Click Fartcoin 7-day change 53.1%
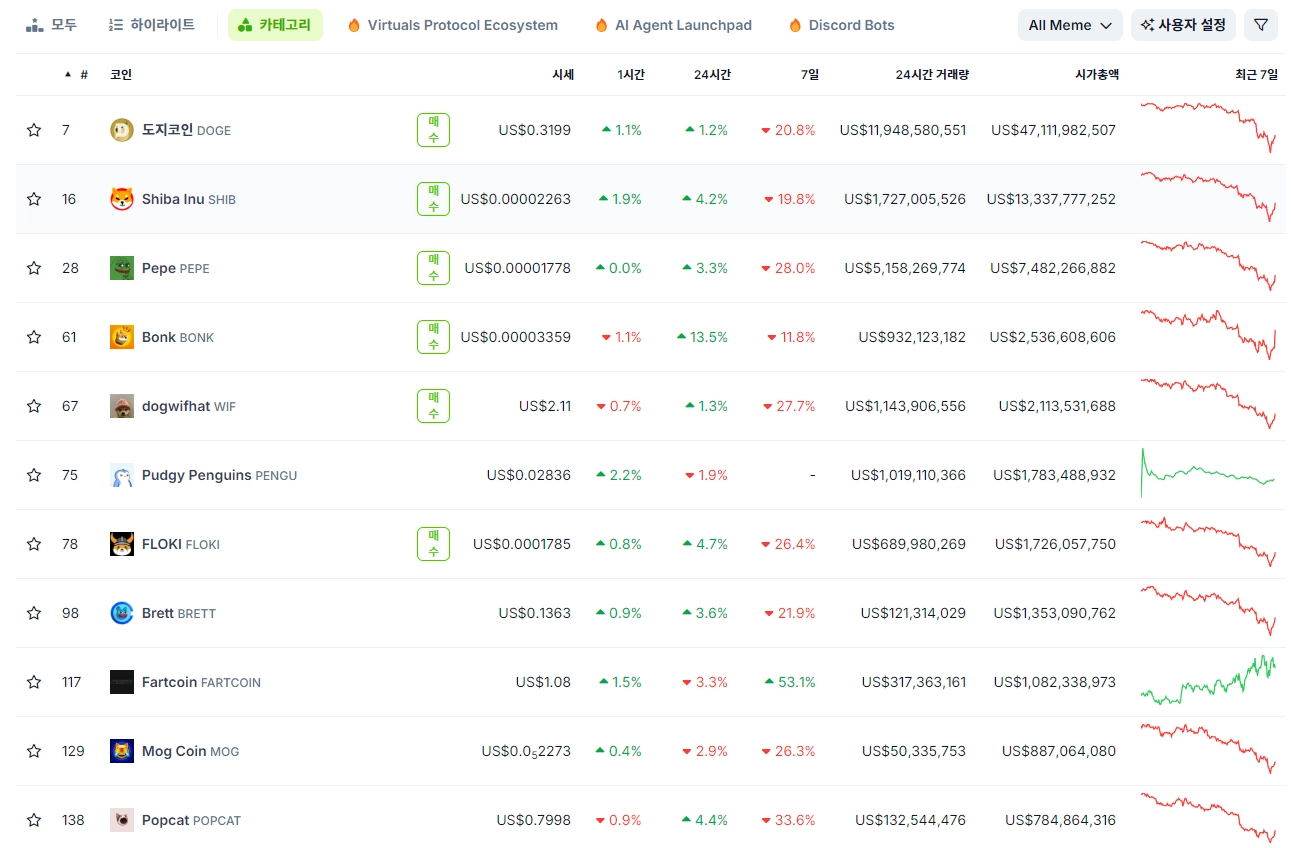 pos(790,682)
